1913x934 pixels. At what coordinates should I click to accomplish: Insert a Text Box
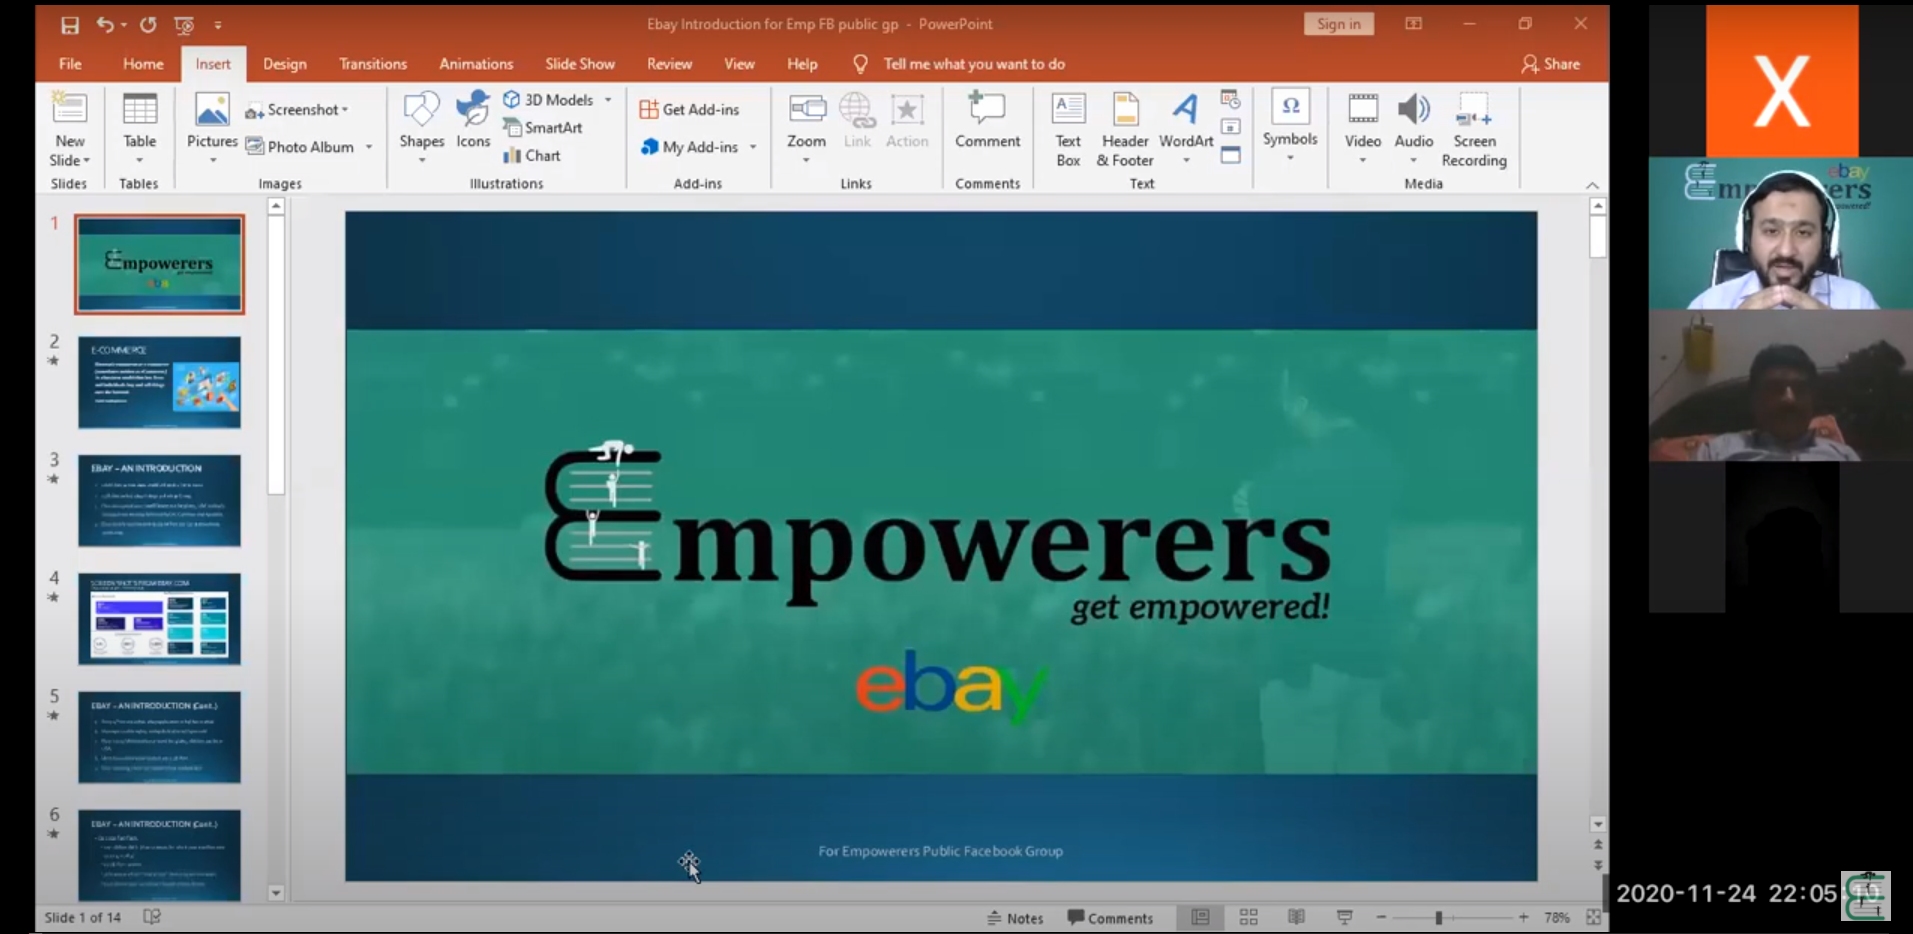pos(1068,128)
